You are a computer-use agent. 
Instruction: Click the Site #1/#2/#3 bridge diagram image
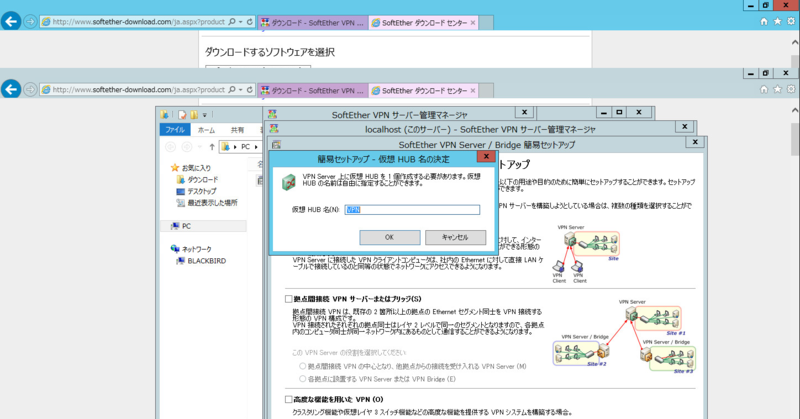pyautogui.click(x=624, y=337)
